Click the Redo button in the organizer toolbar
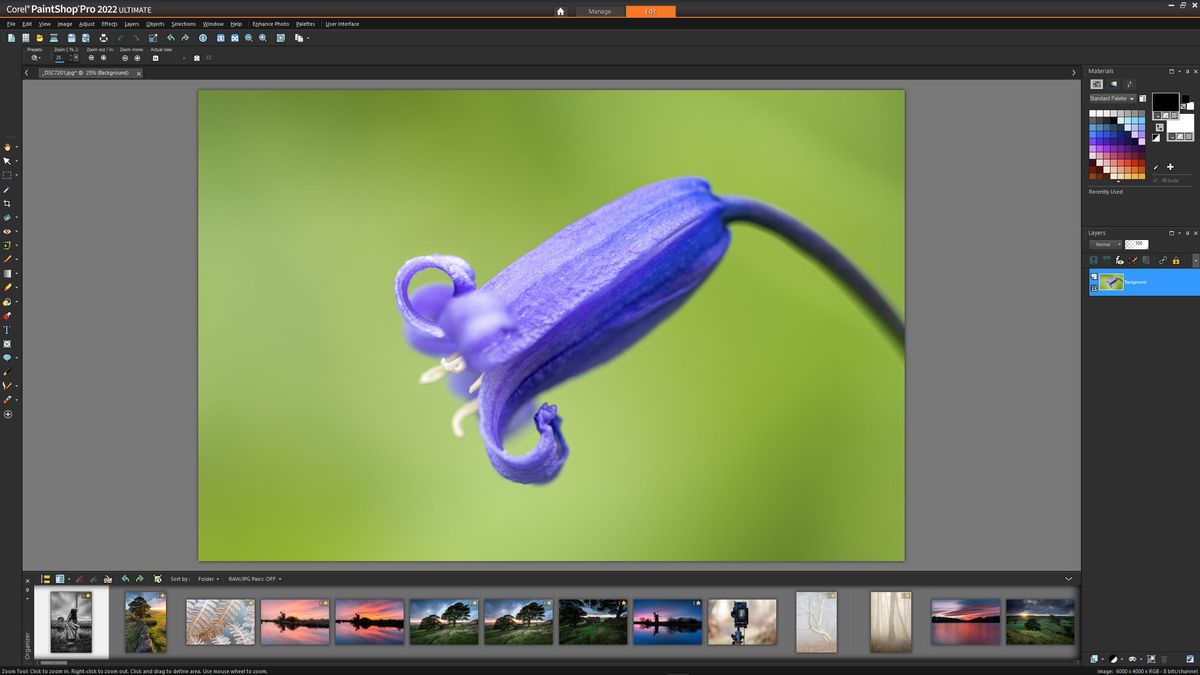Screen dimensions: 1200x675 [x=140, y=578]
